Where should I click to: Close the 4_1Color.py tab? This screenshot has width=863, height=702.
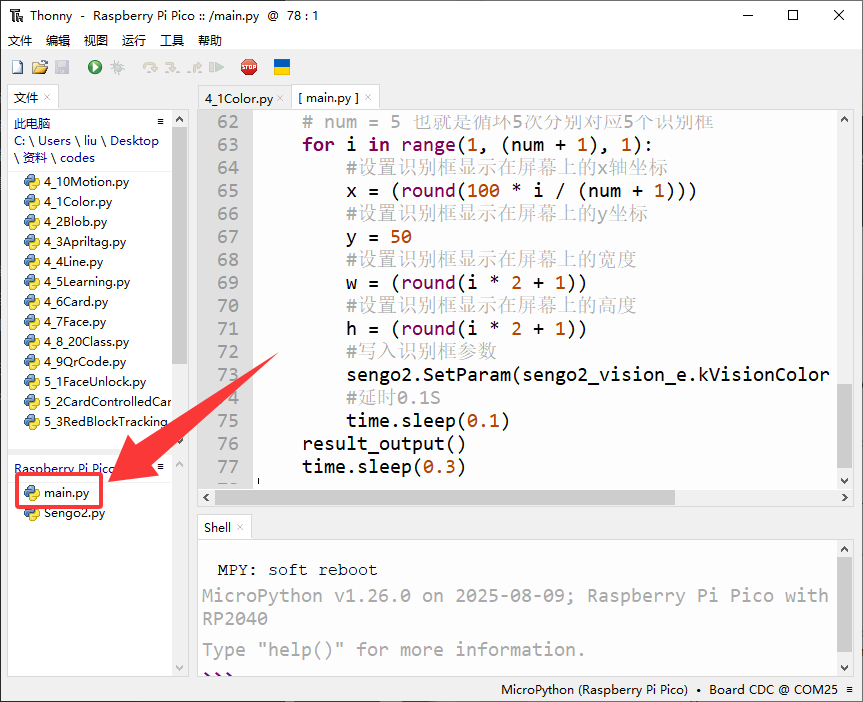pyautogui.click(x=280, y=98)
